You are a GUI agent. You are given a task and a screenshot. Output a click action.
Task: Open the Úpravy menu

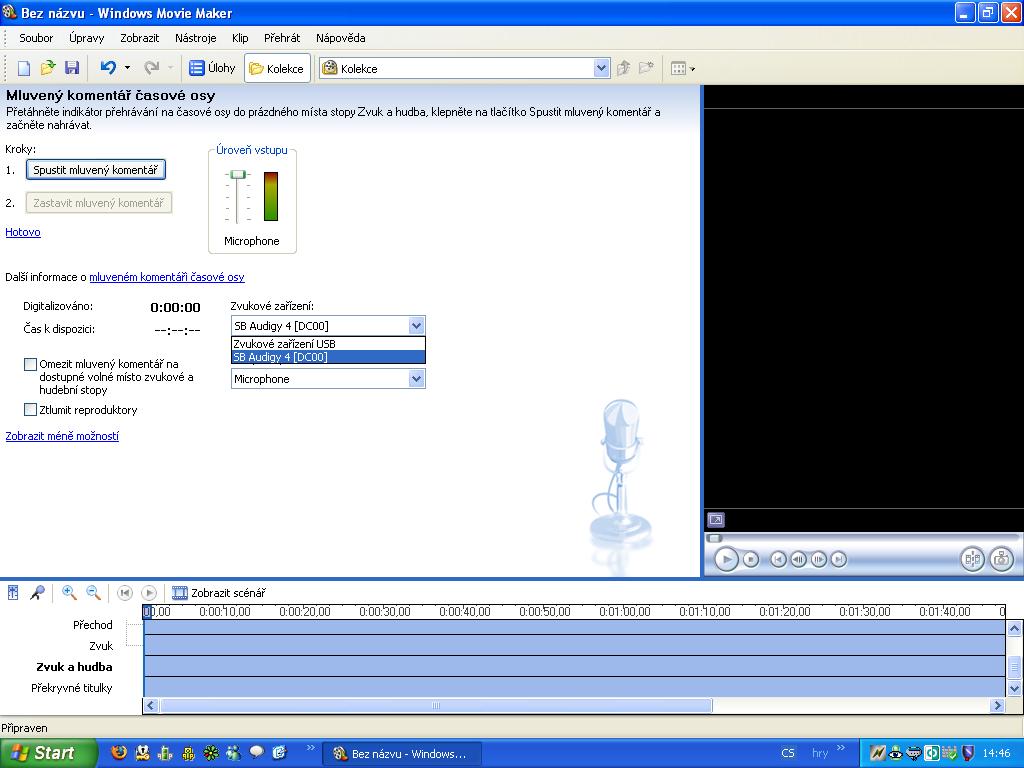tap(87, 38)
